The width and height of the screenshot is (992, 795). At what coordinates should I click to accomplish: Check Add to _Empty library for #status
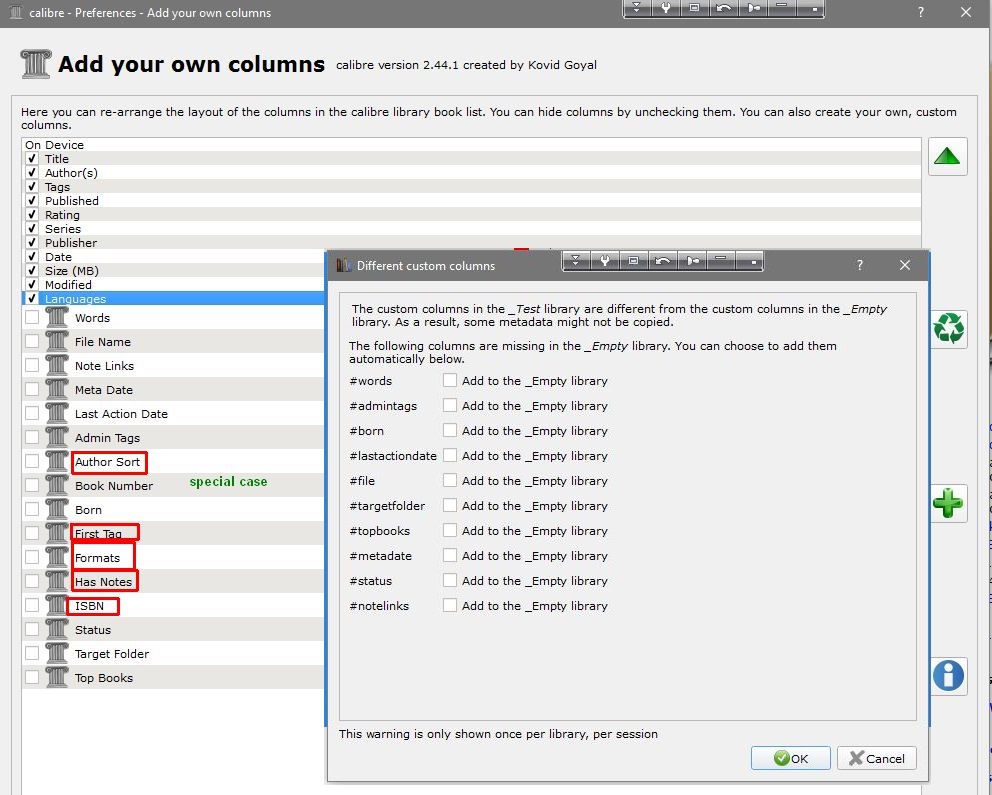click(x=450, y=580)
